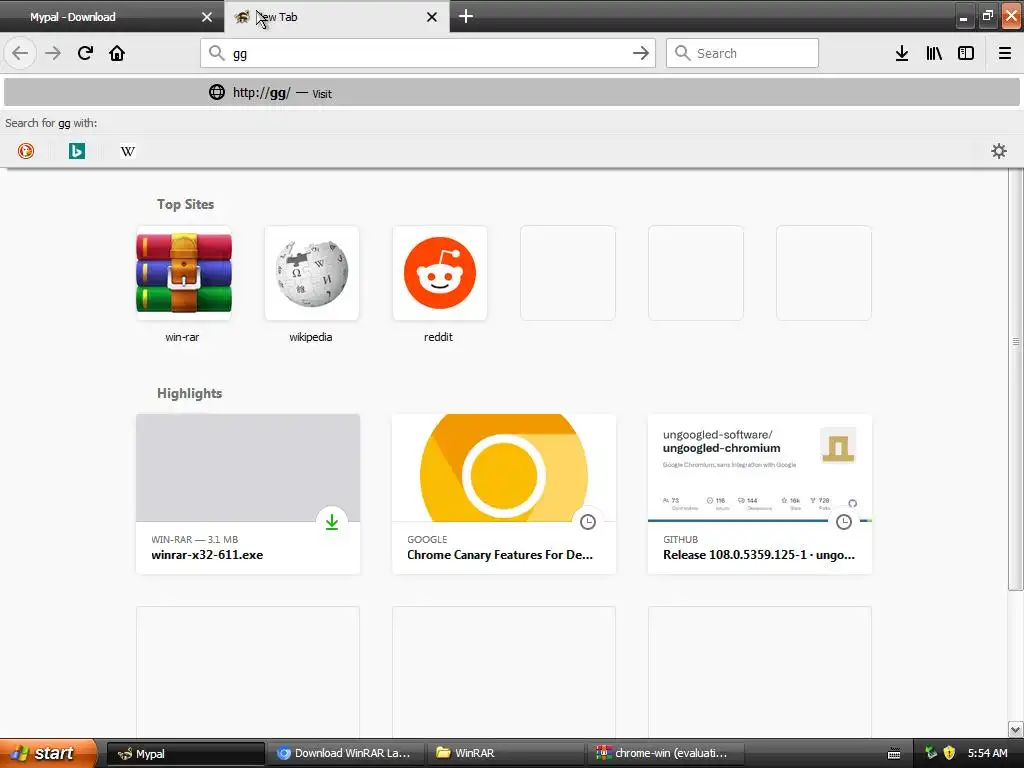Click the green download icon on winrar card
The height and width of the screenshot is (768, 1024).
tap(332, 522)
